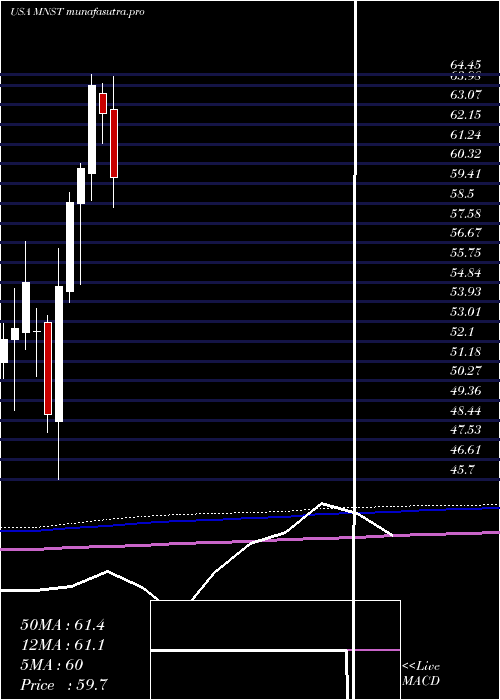This screenshot has height=700, width=500.
Task: Select the 48.44 price level label
Action: 466,410
